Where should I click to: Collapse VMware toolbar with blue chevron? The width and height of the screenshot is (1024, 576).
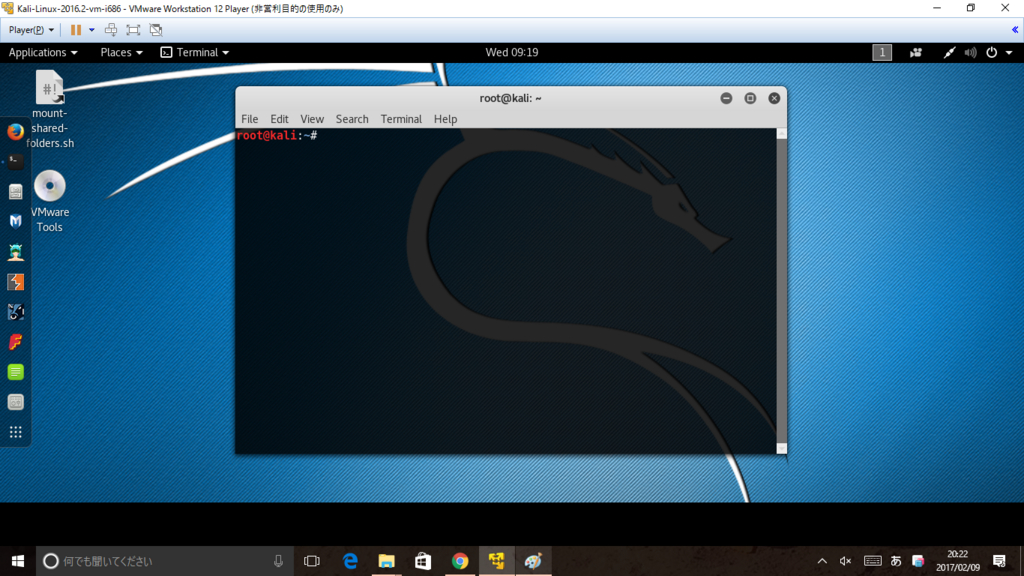(x=1015, y=29)
